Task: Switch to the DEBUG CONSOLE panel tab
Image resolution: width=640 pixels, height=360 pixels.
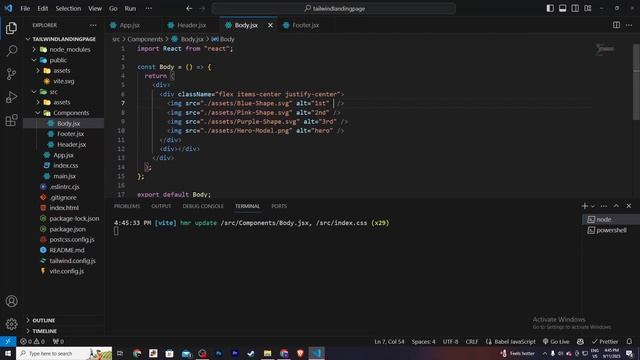Action: [x=203, y=206]
